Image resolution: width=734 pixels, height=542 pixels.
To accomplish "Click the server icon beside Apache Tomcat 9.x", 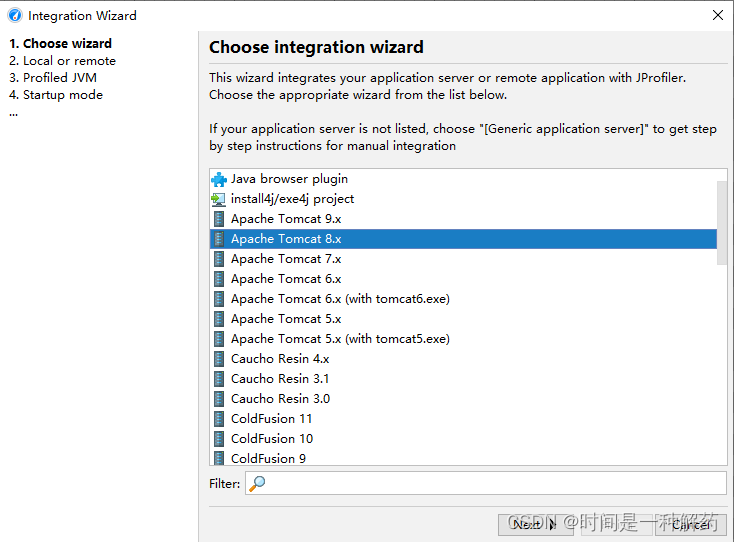I will click(x=219, y=219).
